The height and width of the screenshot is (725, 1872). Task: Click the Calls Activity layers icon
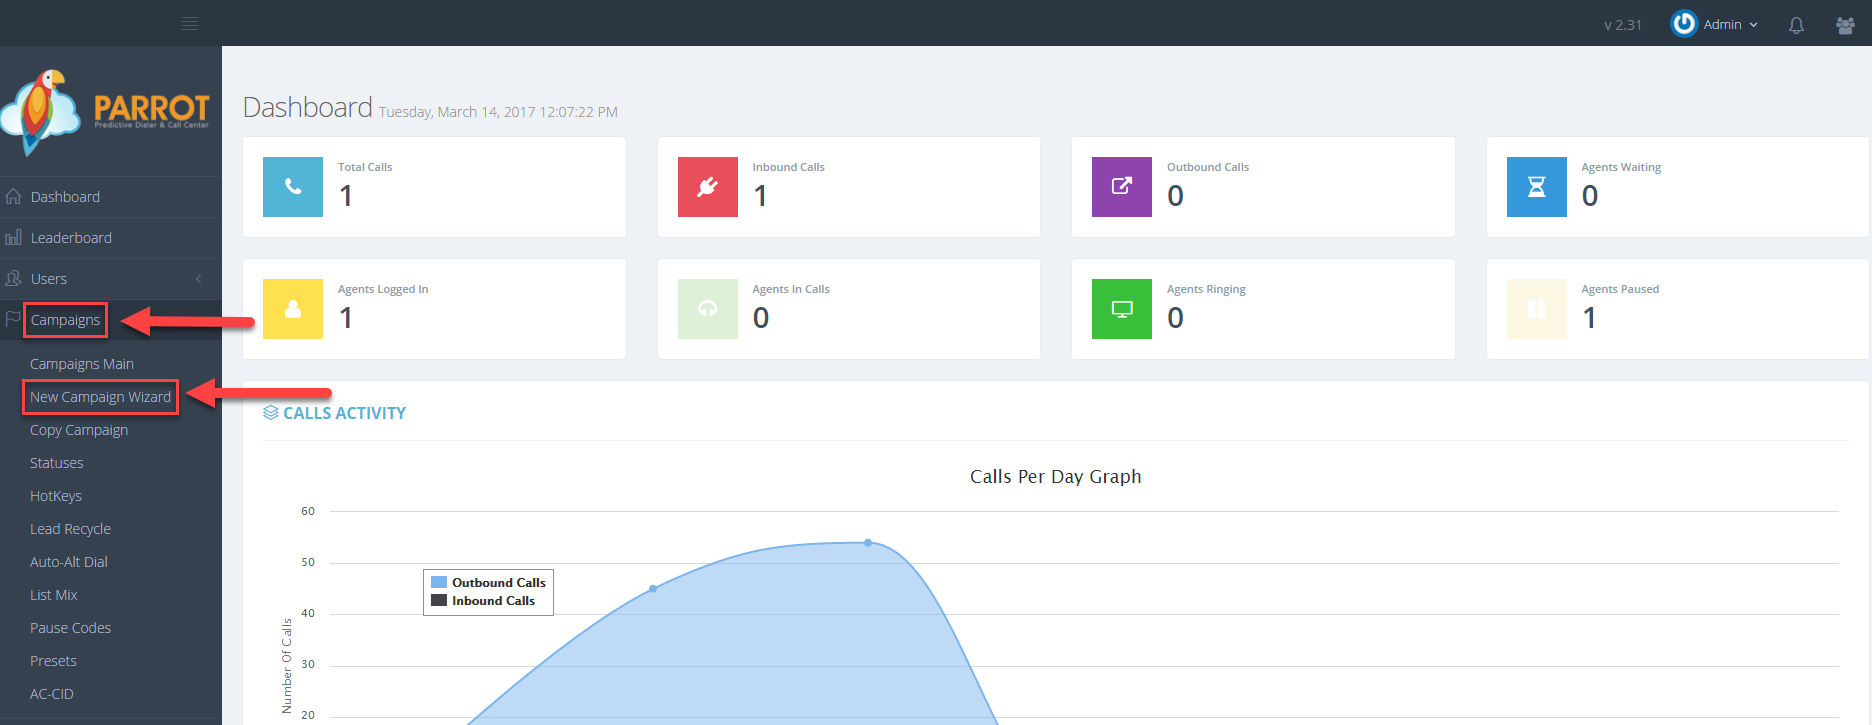pyautogui.click(x=271, y=413)
